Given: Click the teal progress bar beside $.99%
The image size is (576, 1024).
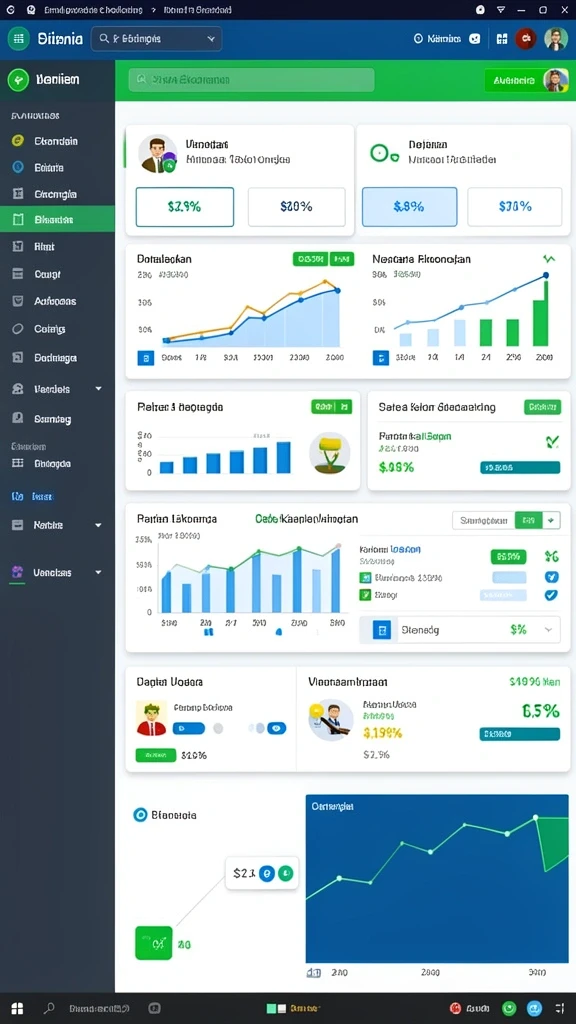Looking at the screenshot, I should [520, 467].
